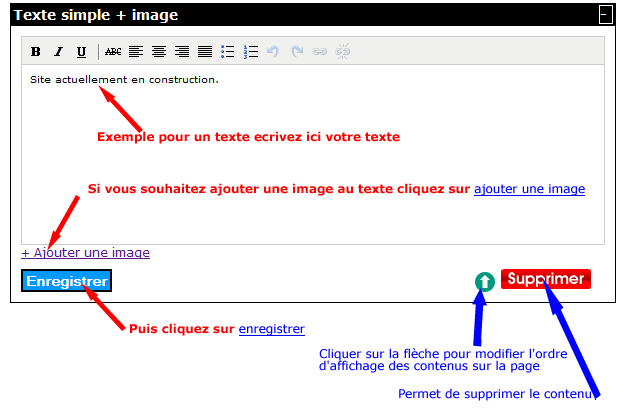Apply strikethrough using the ABC icon
The height and width of the screenshot is (414, 620).
coord(113,51)
